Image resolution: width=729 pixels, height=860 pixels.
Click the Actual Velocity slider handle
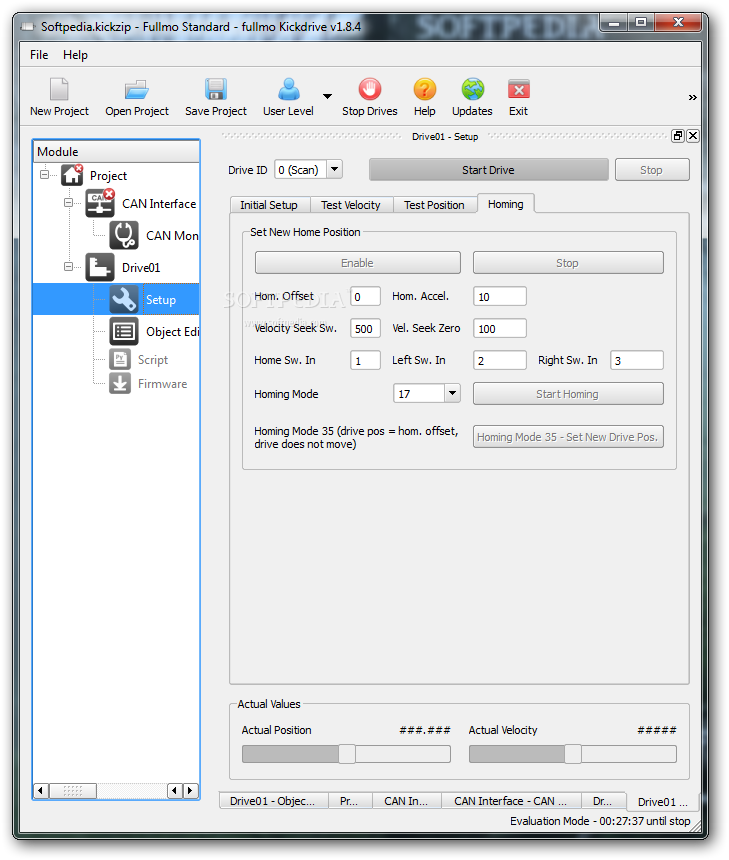click(573, 754)
